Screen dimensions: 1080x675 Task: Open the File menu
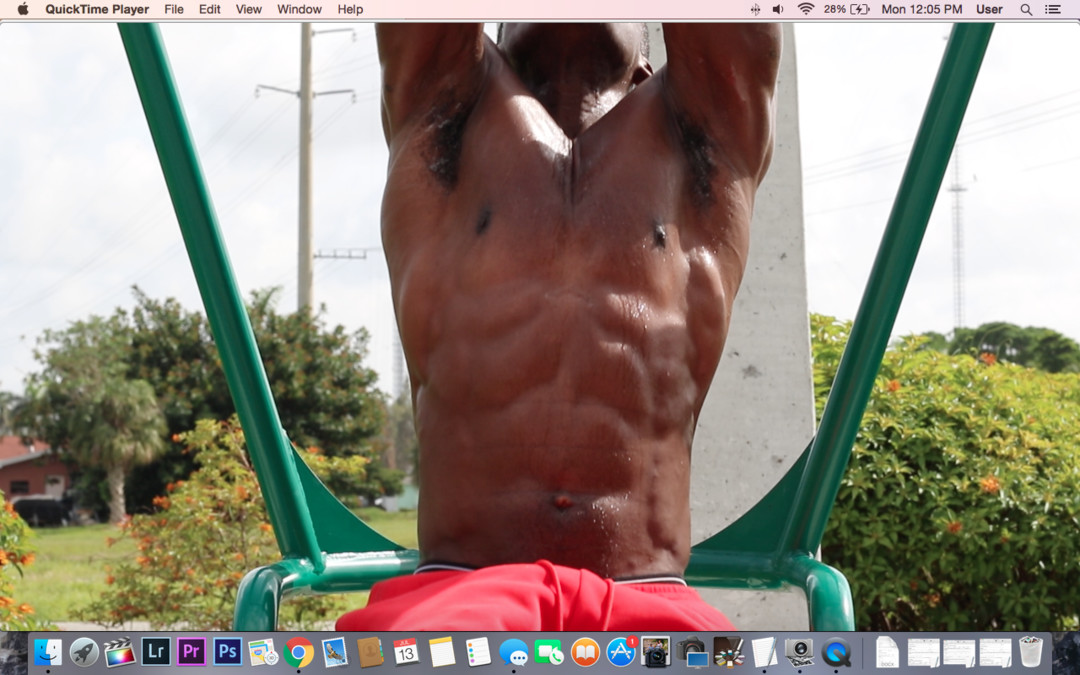(174, 9)
